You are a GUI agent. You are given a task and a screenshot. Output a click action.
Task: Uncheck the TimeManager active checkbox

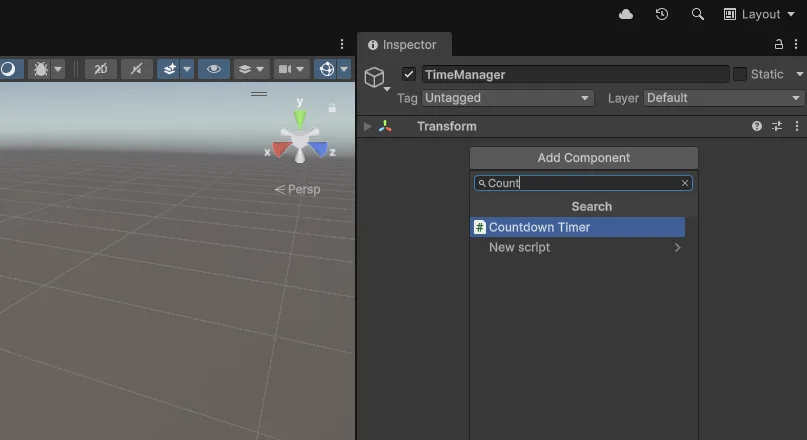(x=409, y=74)
